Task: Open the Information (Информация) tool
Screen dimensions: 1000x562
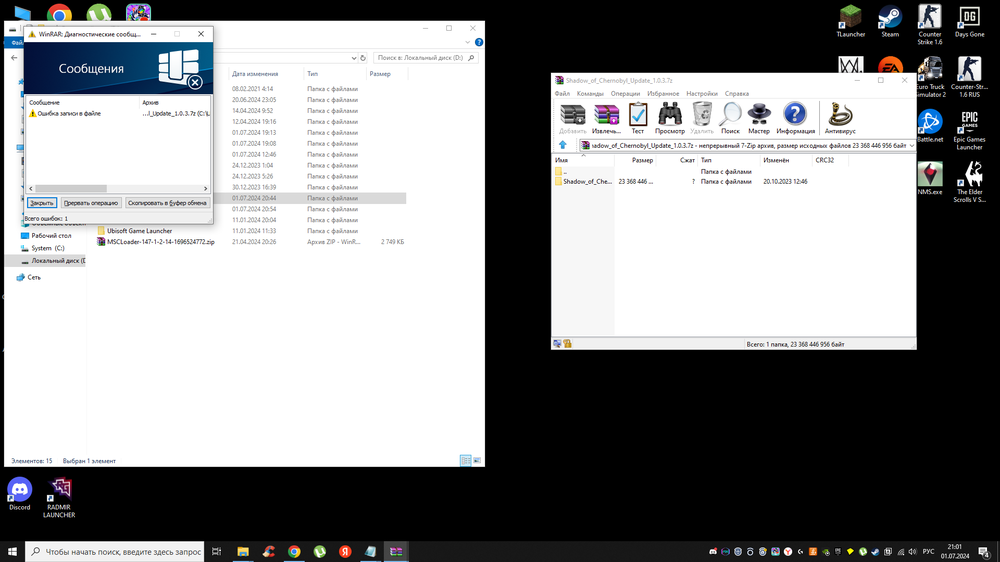Action: point(795,118)
